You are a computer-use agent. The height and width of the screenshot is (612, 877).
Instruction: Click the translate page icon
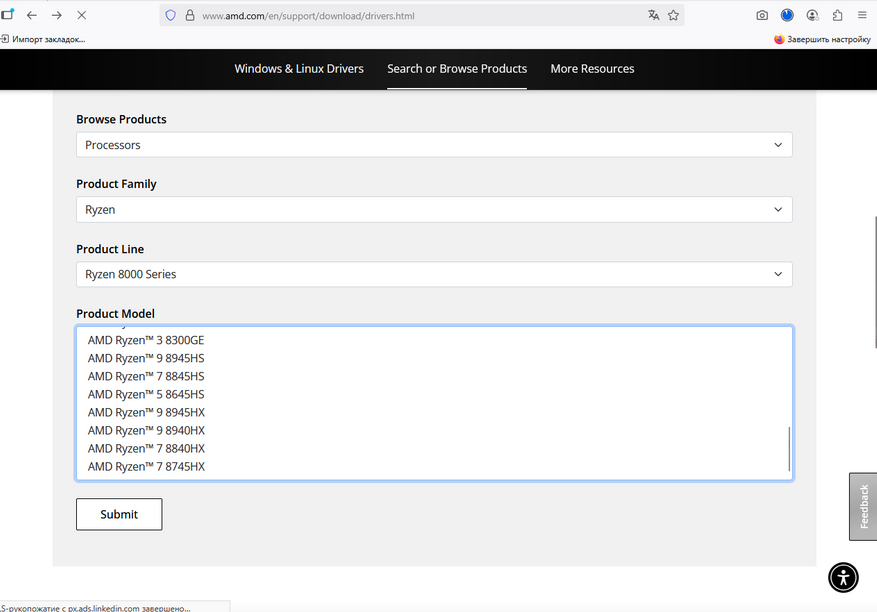(654, 15)
